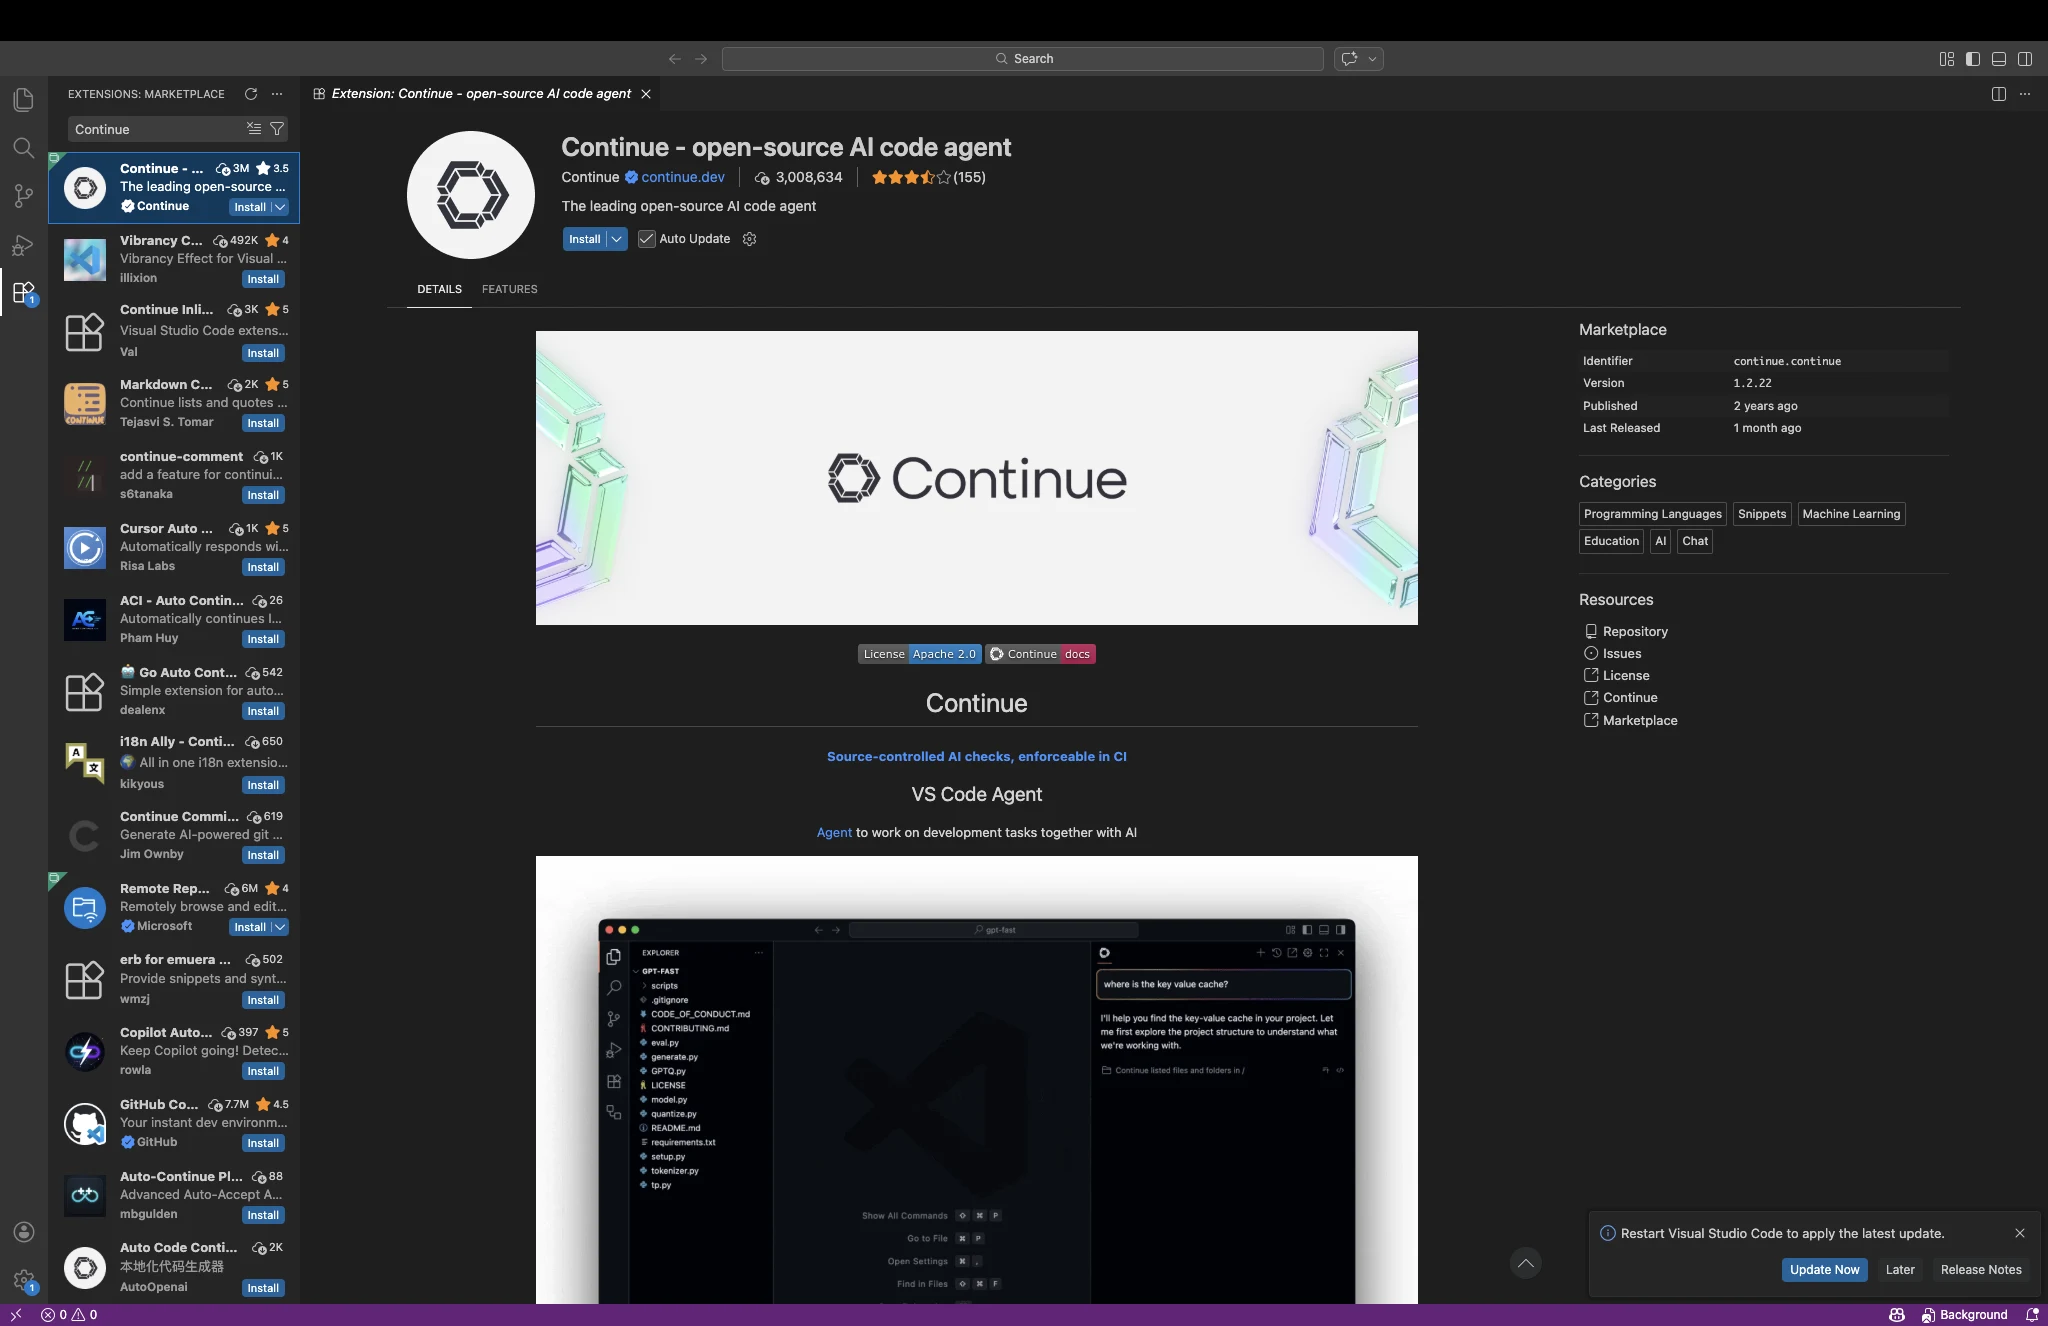Screen dimensions: 2048x1326
Task: Expand Install dropdown for Remote Repositories
Action: [x=280, y=927]
